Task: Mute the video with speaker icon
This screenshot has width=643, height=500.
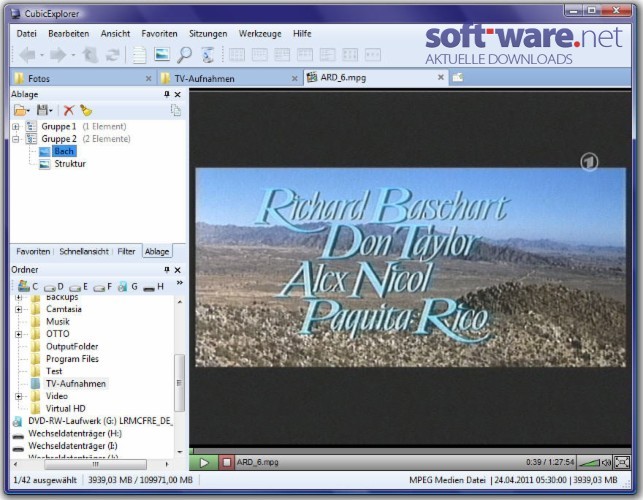Action: point(606,463)
